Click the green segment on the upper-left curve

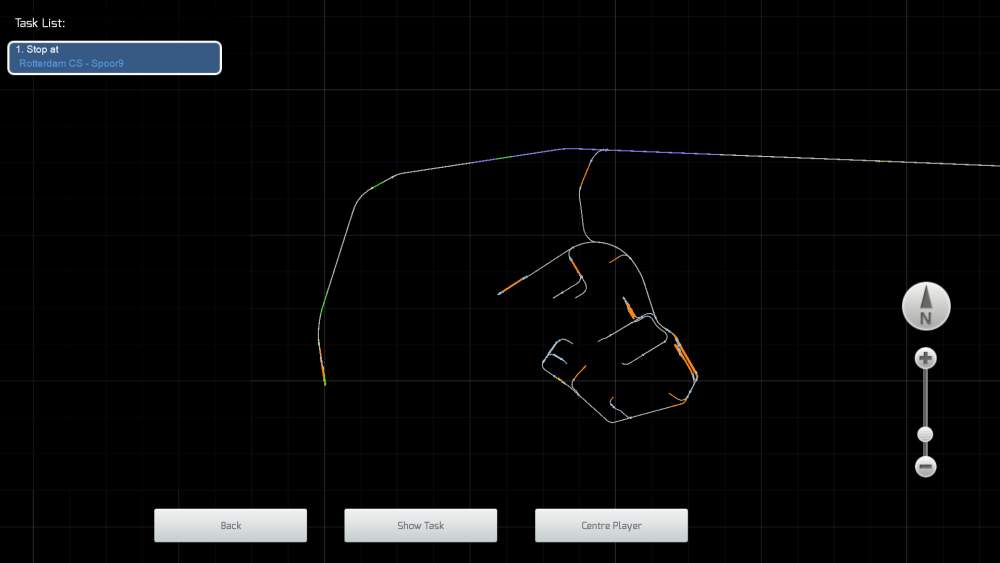point(374,186)
